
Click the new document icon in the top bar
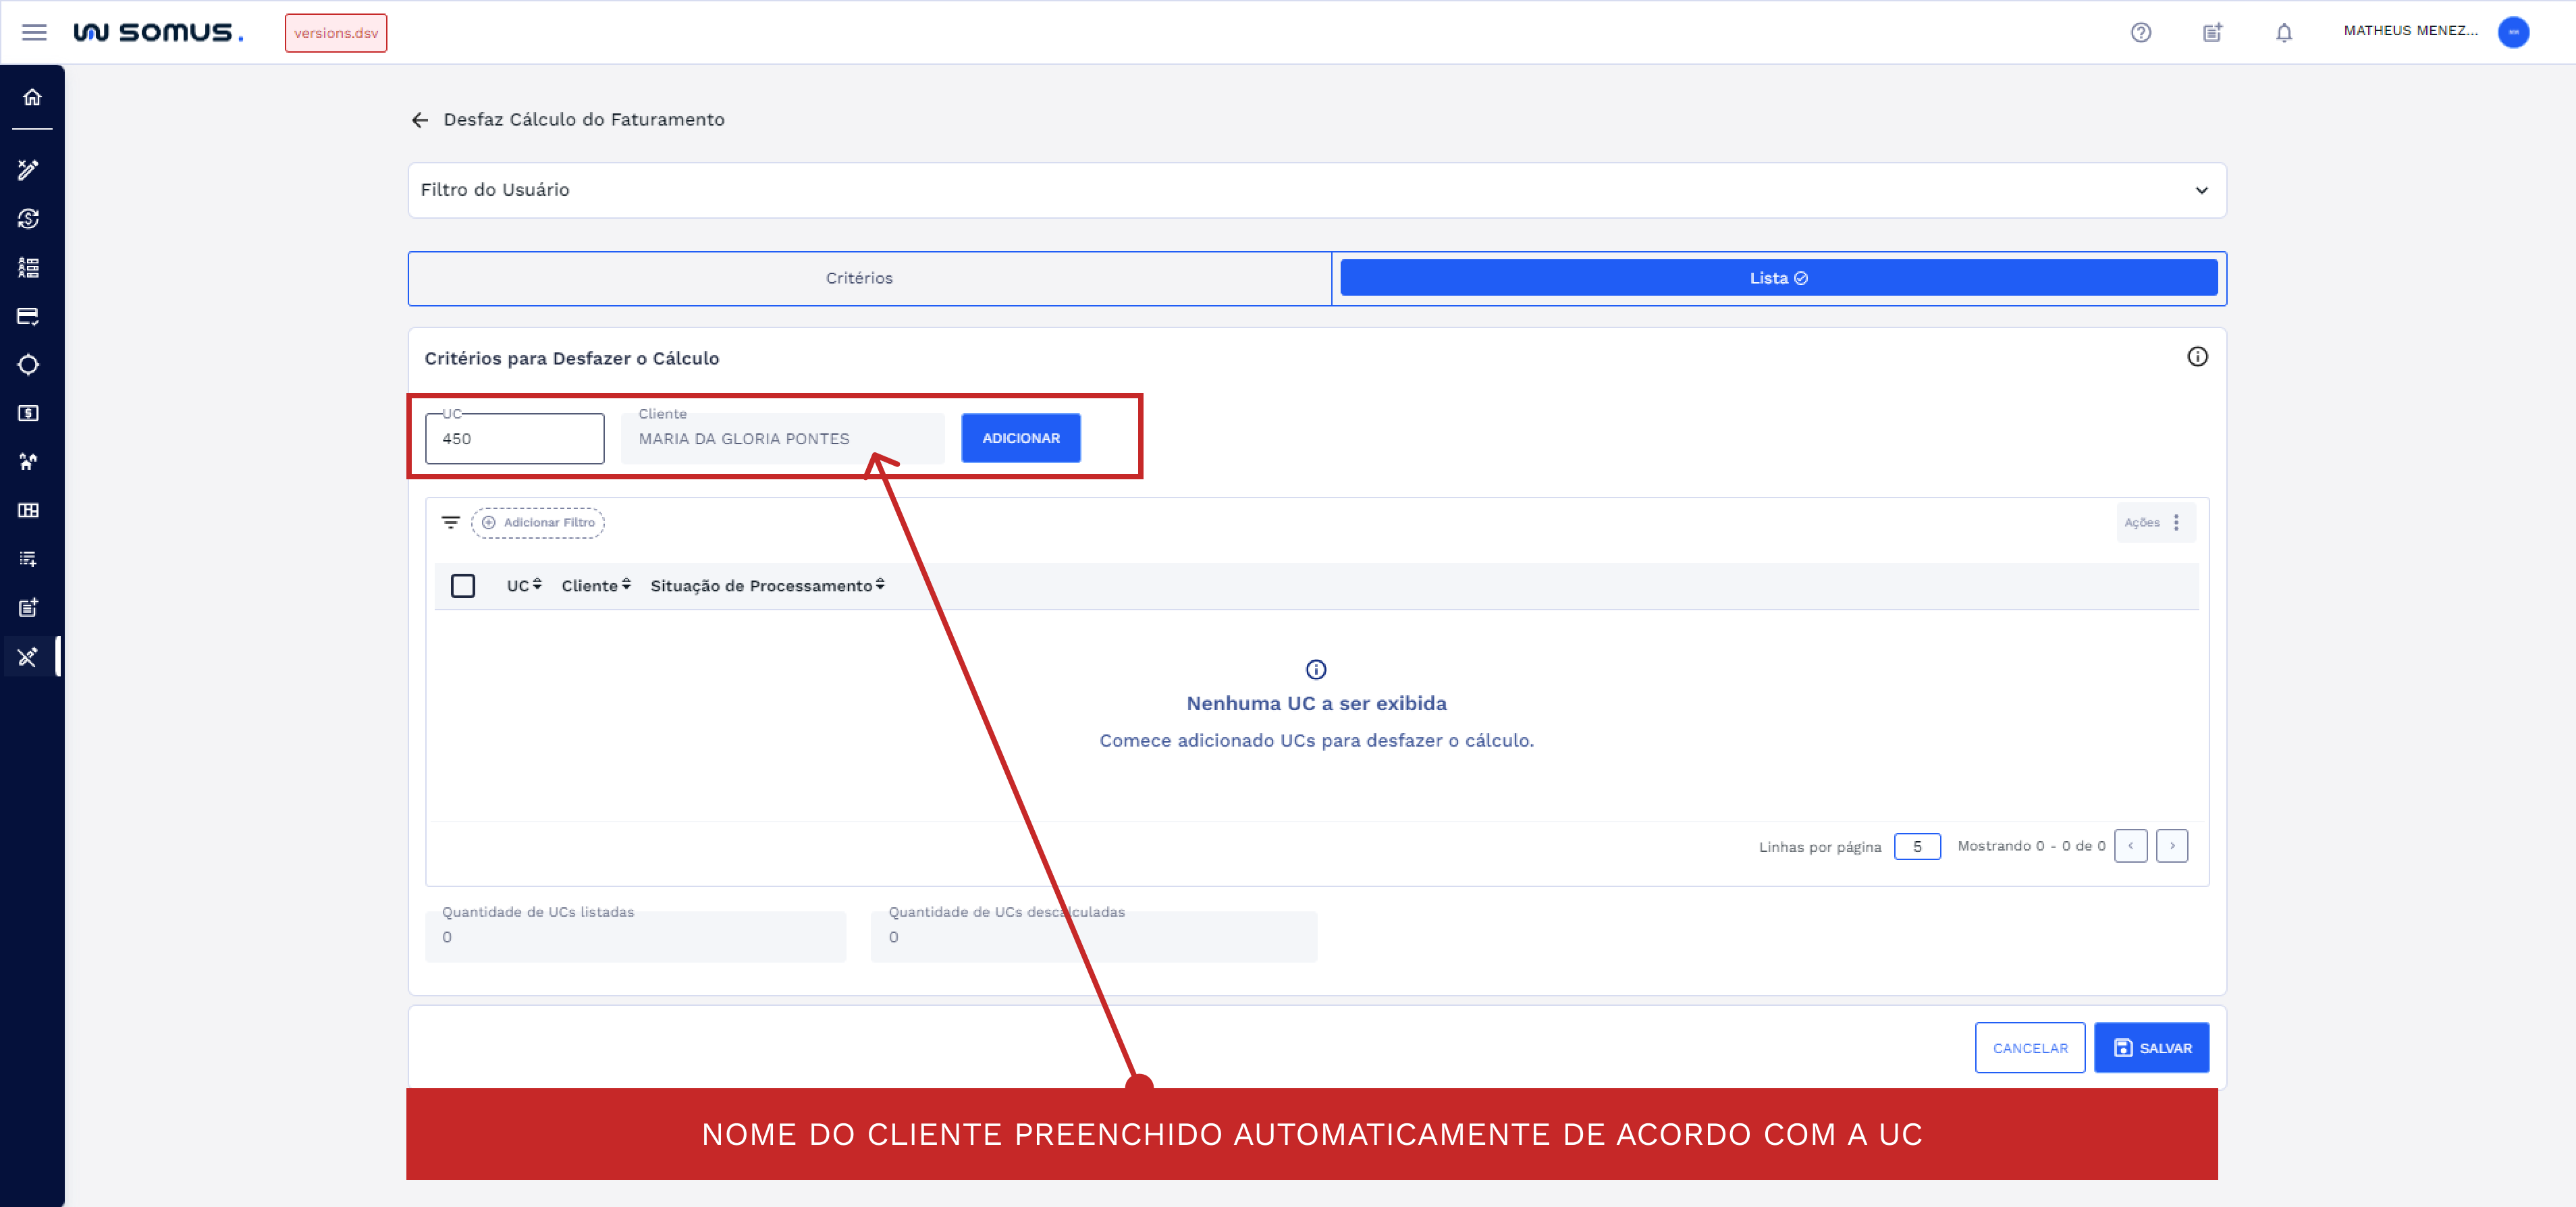click(2212, 32)
